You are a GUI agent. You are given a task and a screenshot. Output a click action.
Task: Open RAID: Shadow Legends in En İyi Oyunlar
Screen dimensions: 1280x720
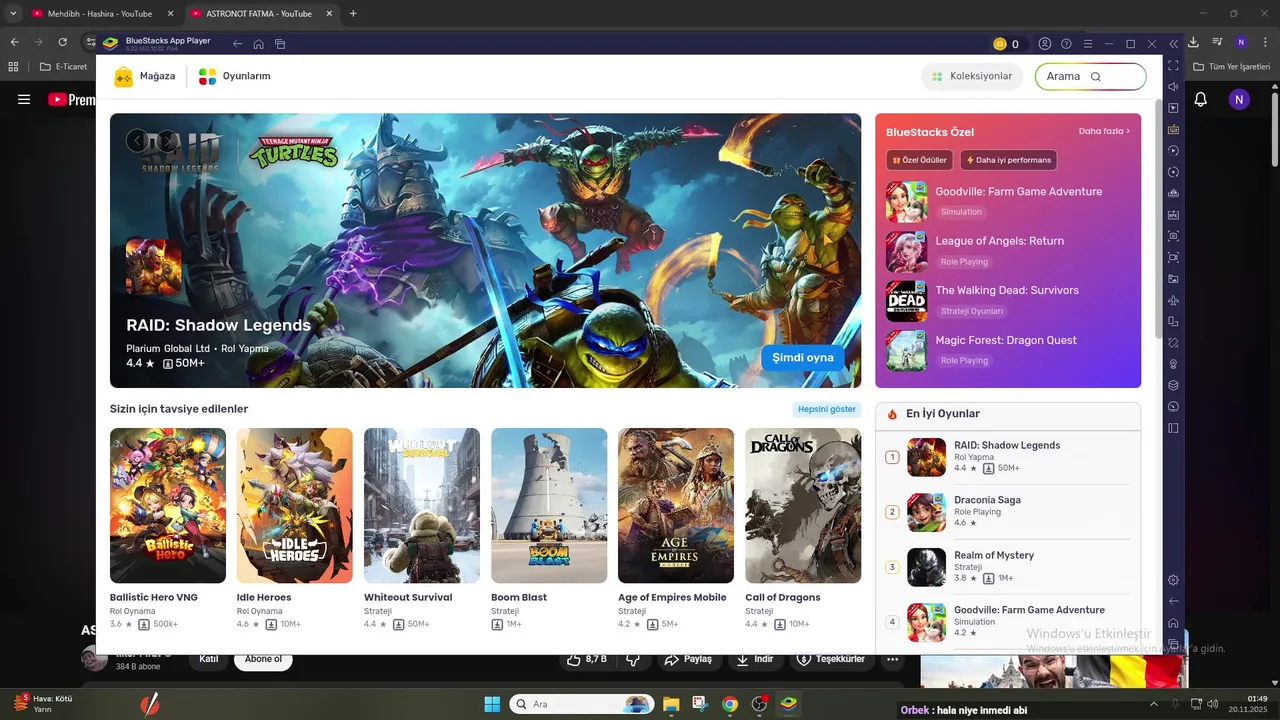[1008, 457]
